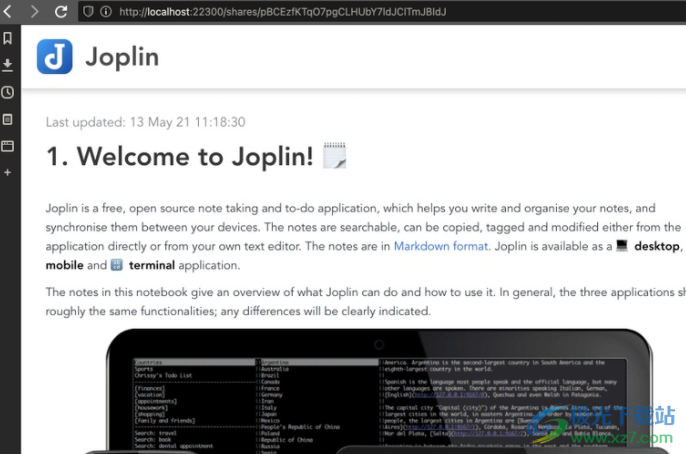This screenshot has height=454, width=686.
Task: Open the bookmarks sidebar panel icon
Action: coord(7,38)
